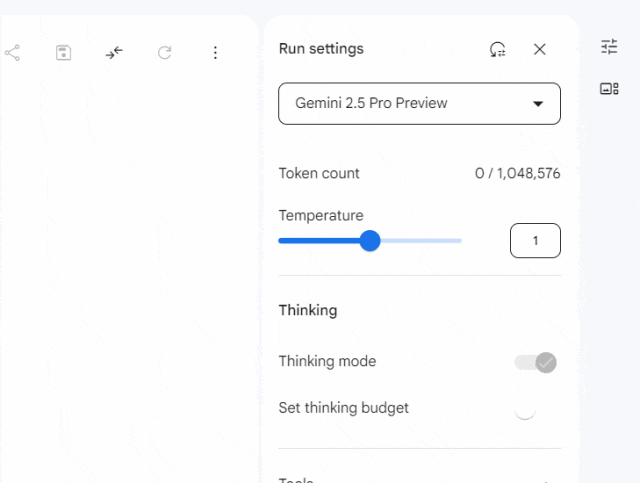Close the Run settings panel
The image size is (640, 483).
click(540, 49)
